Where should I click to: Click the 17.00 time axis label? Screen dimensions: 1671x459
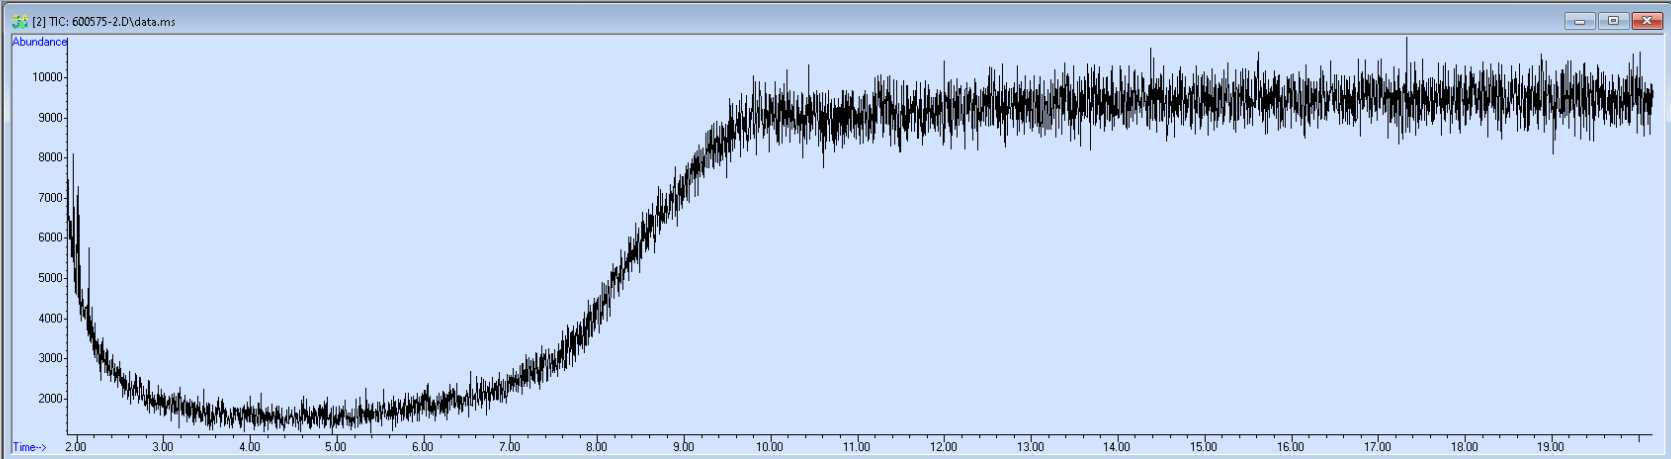(1377, 447)
